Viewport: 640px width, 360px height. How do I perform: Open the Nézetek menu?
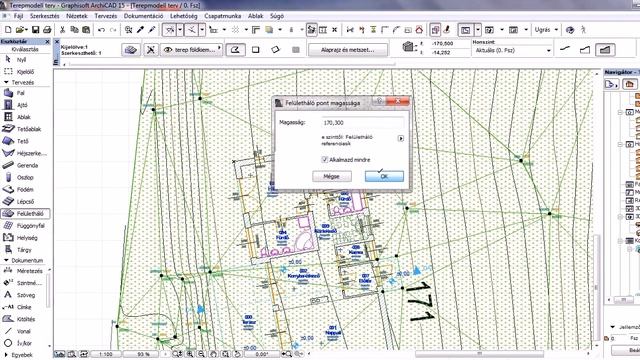point(77,16)
